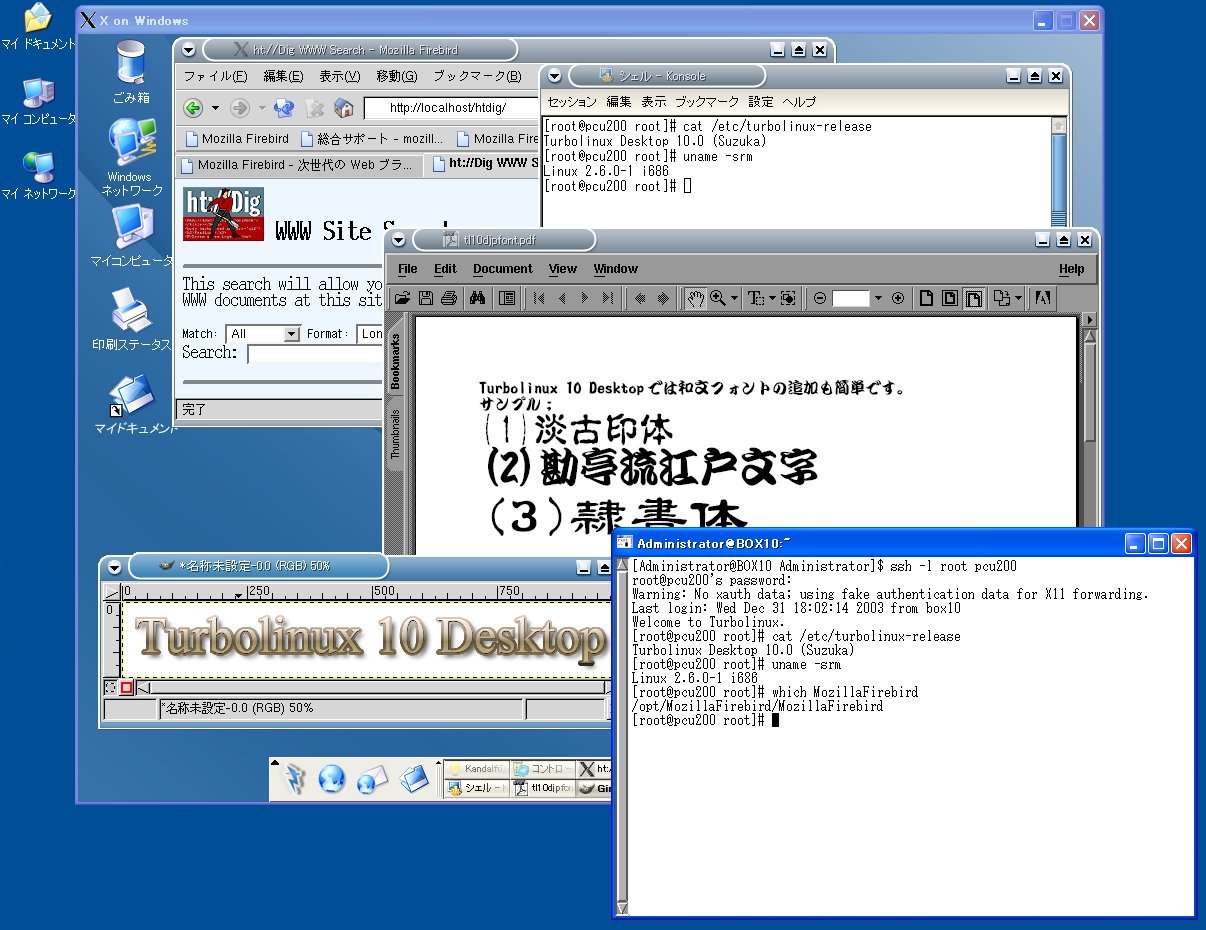The width and height of the screenshot is (1206, 930).
Task: Click green Back arrow in Firebird
Action: [192, 108]
